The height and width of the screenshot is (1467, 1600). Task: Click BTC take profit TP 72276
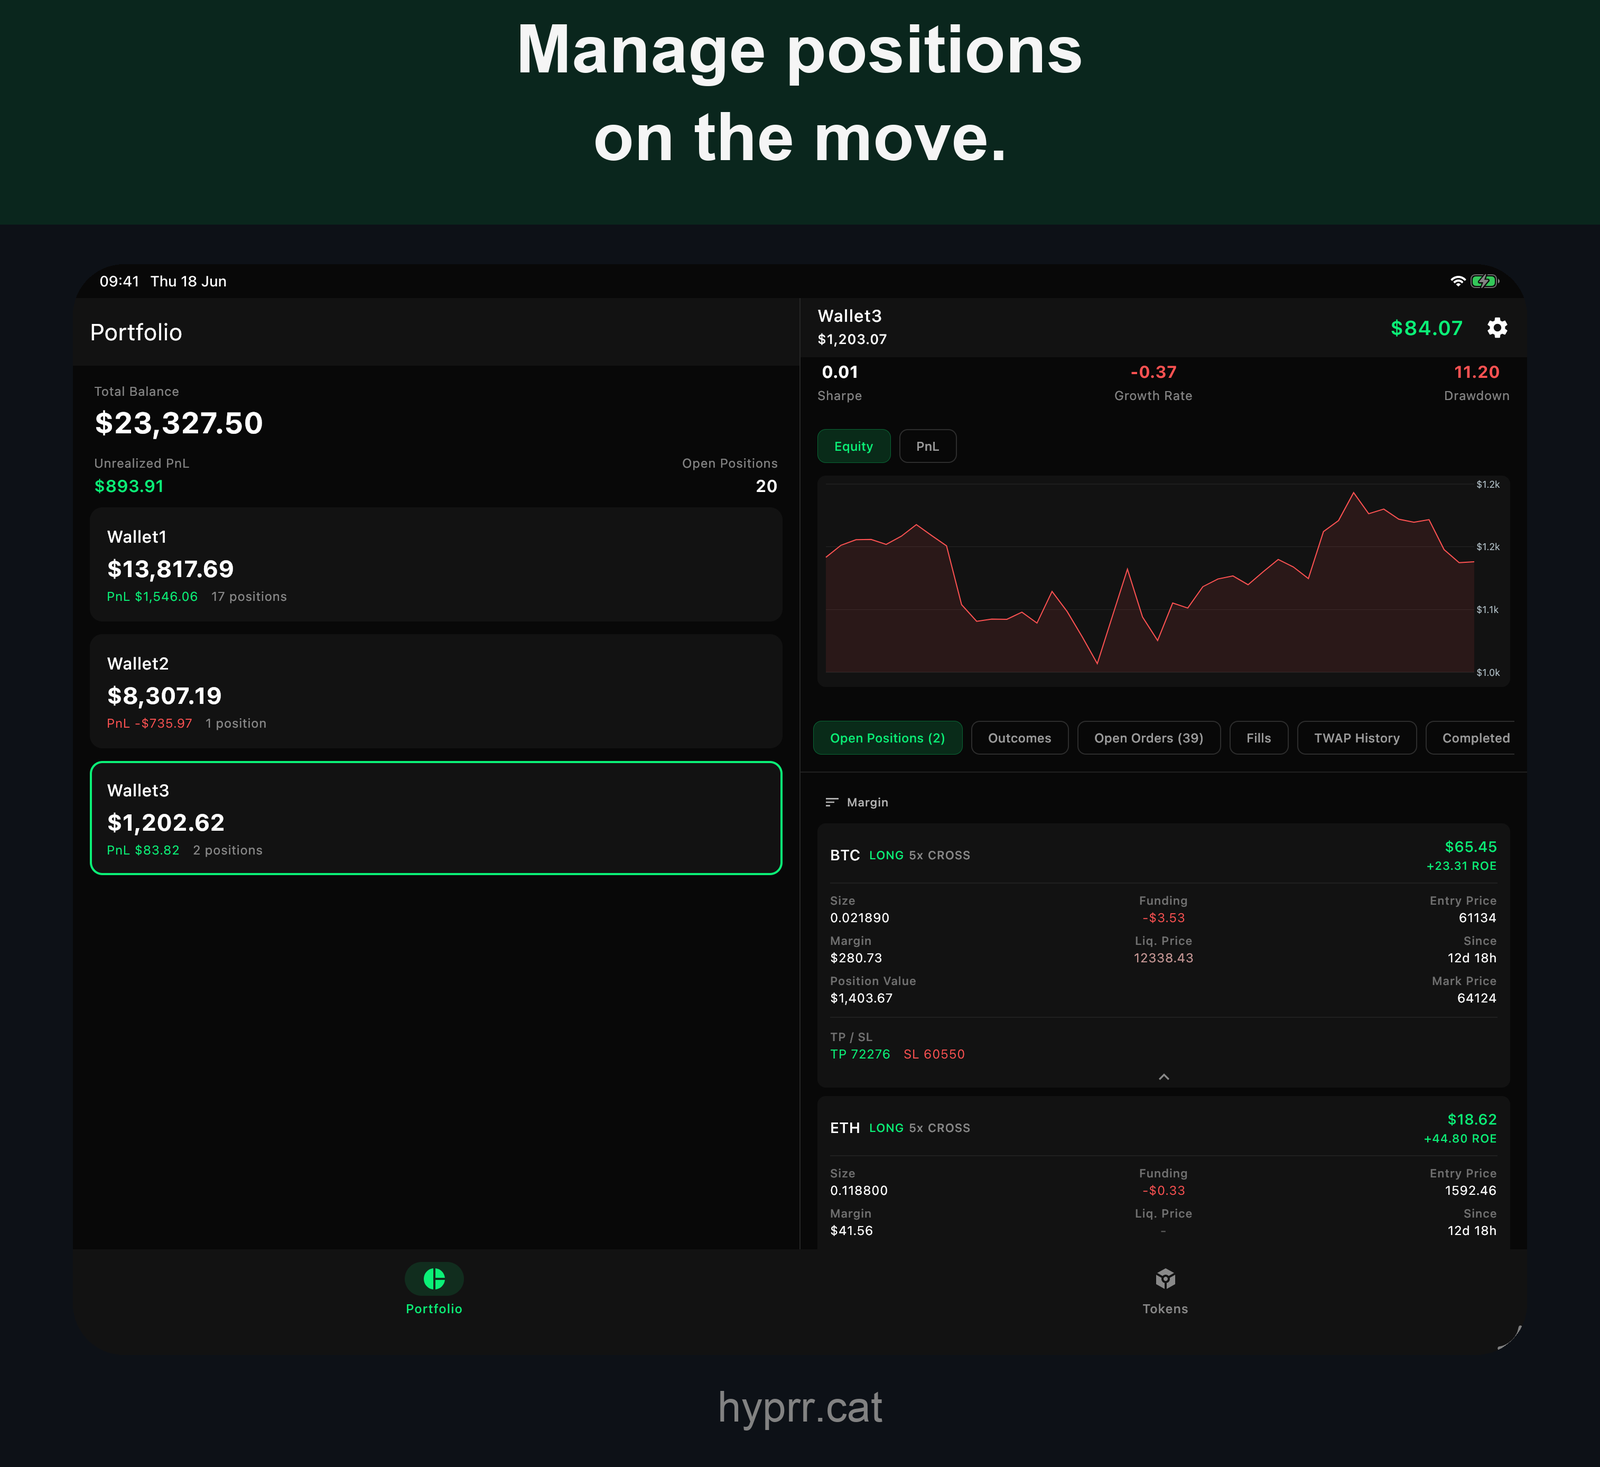pos(860,1054)
